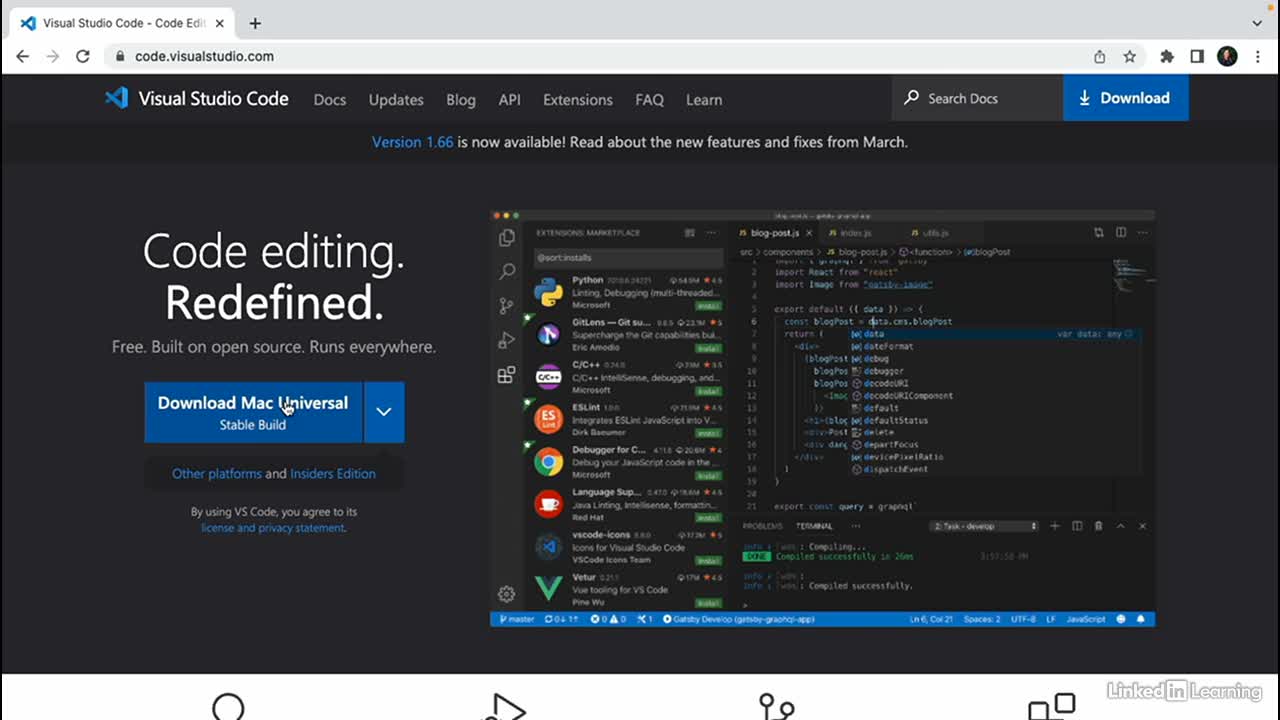
Task: Click the address bar URL code.visualstudio.com
Action: coord(205,57)
